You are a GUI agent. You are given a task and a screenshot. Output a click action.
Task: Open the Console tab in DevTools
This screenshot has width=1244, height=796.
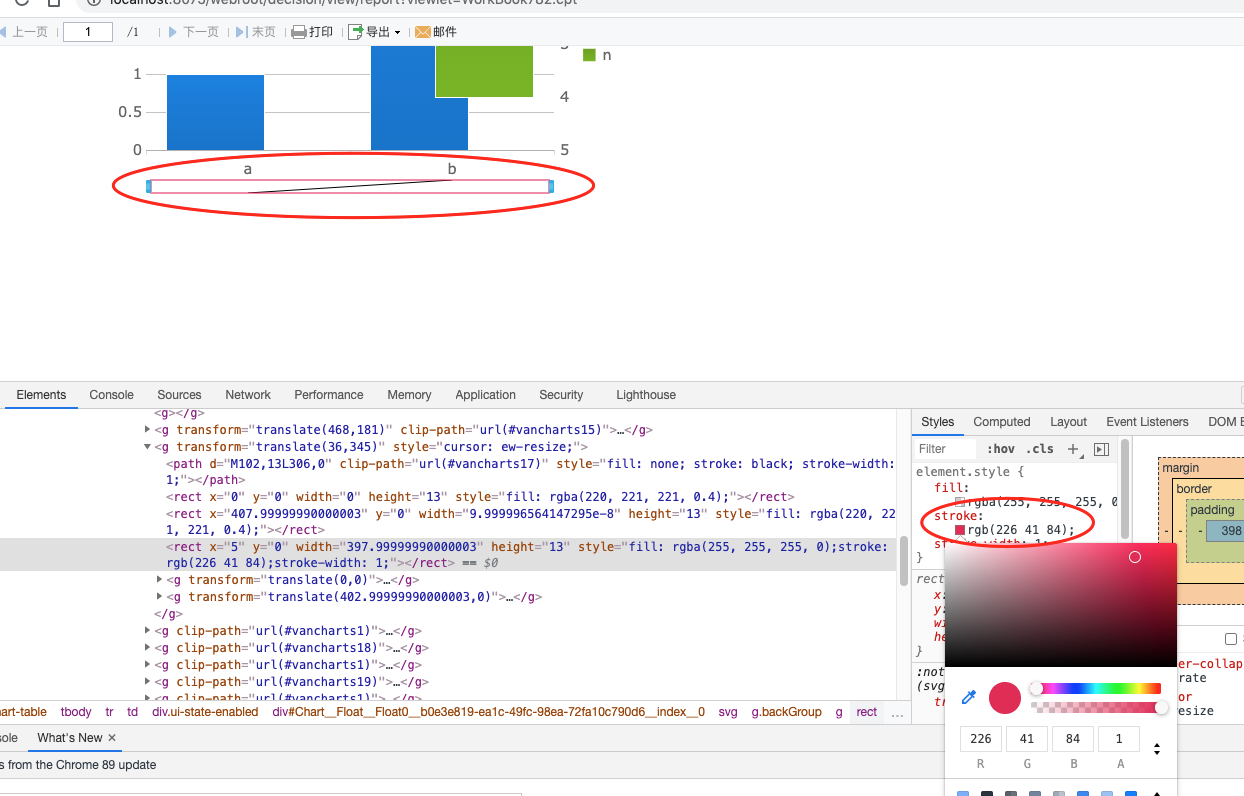(111, 395)
